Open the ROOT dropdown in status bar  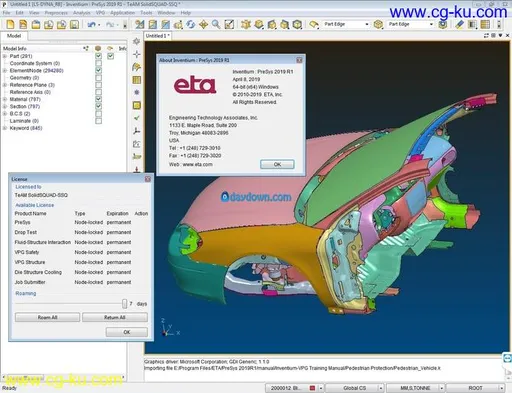click(501, 388)
